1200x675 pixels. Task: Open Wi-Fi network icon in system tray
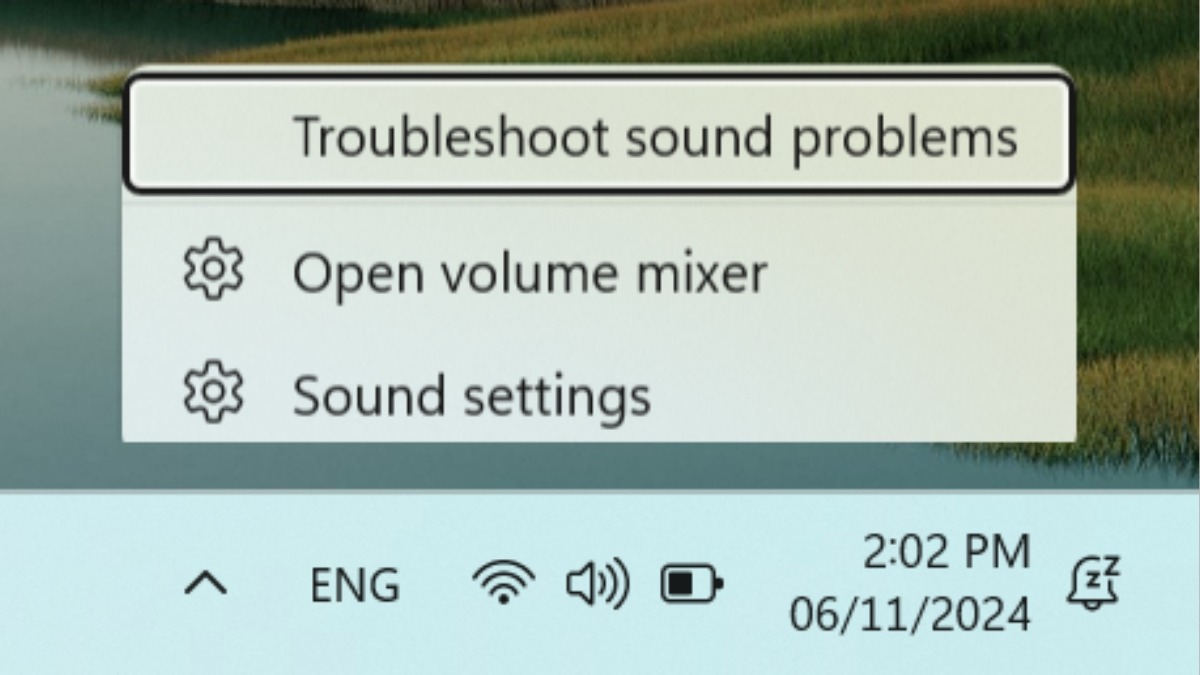(x=503, y=583)
